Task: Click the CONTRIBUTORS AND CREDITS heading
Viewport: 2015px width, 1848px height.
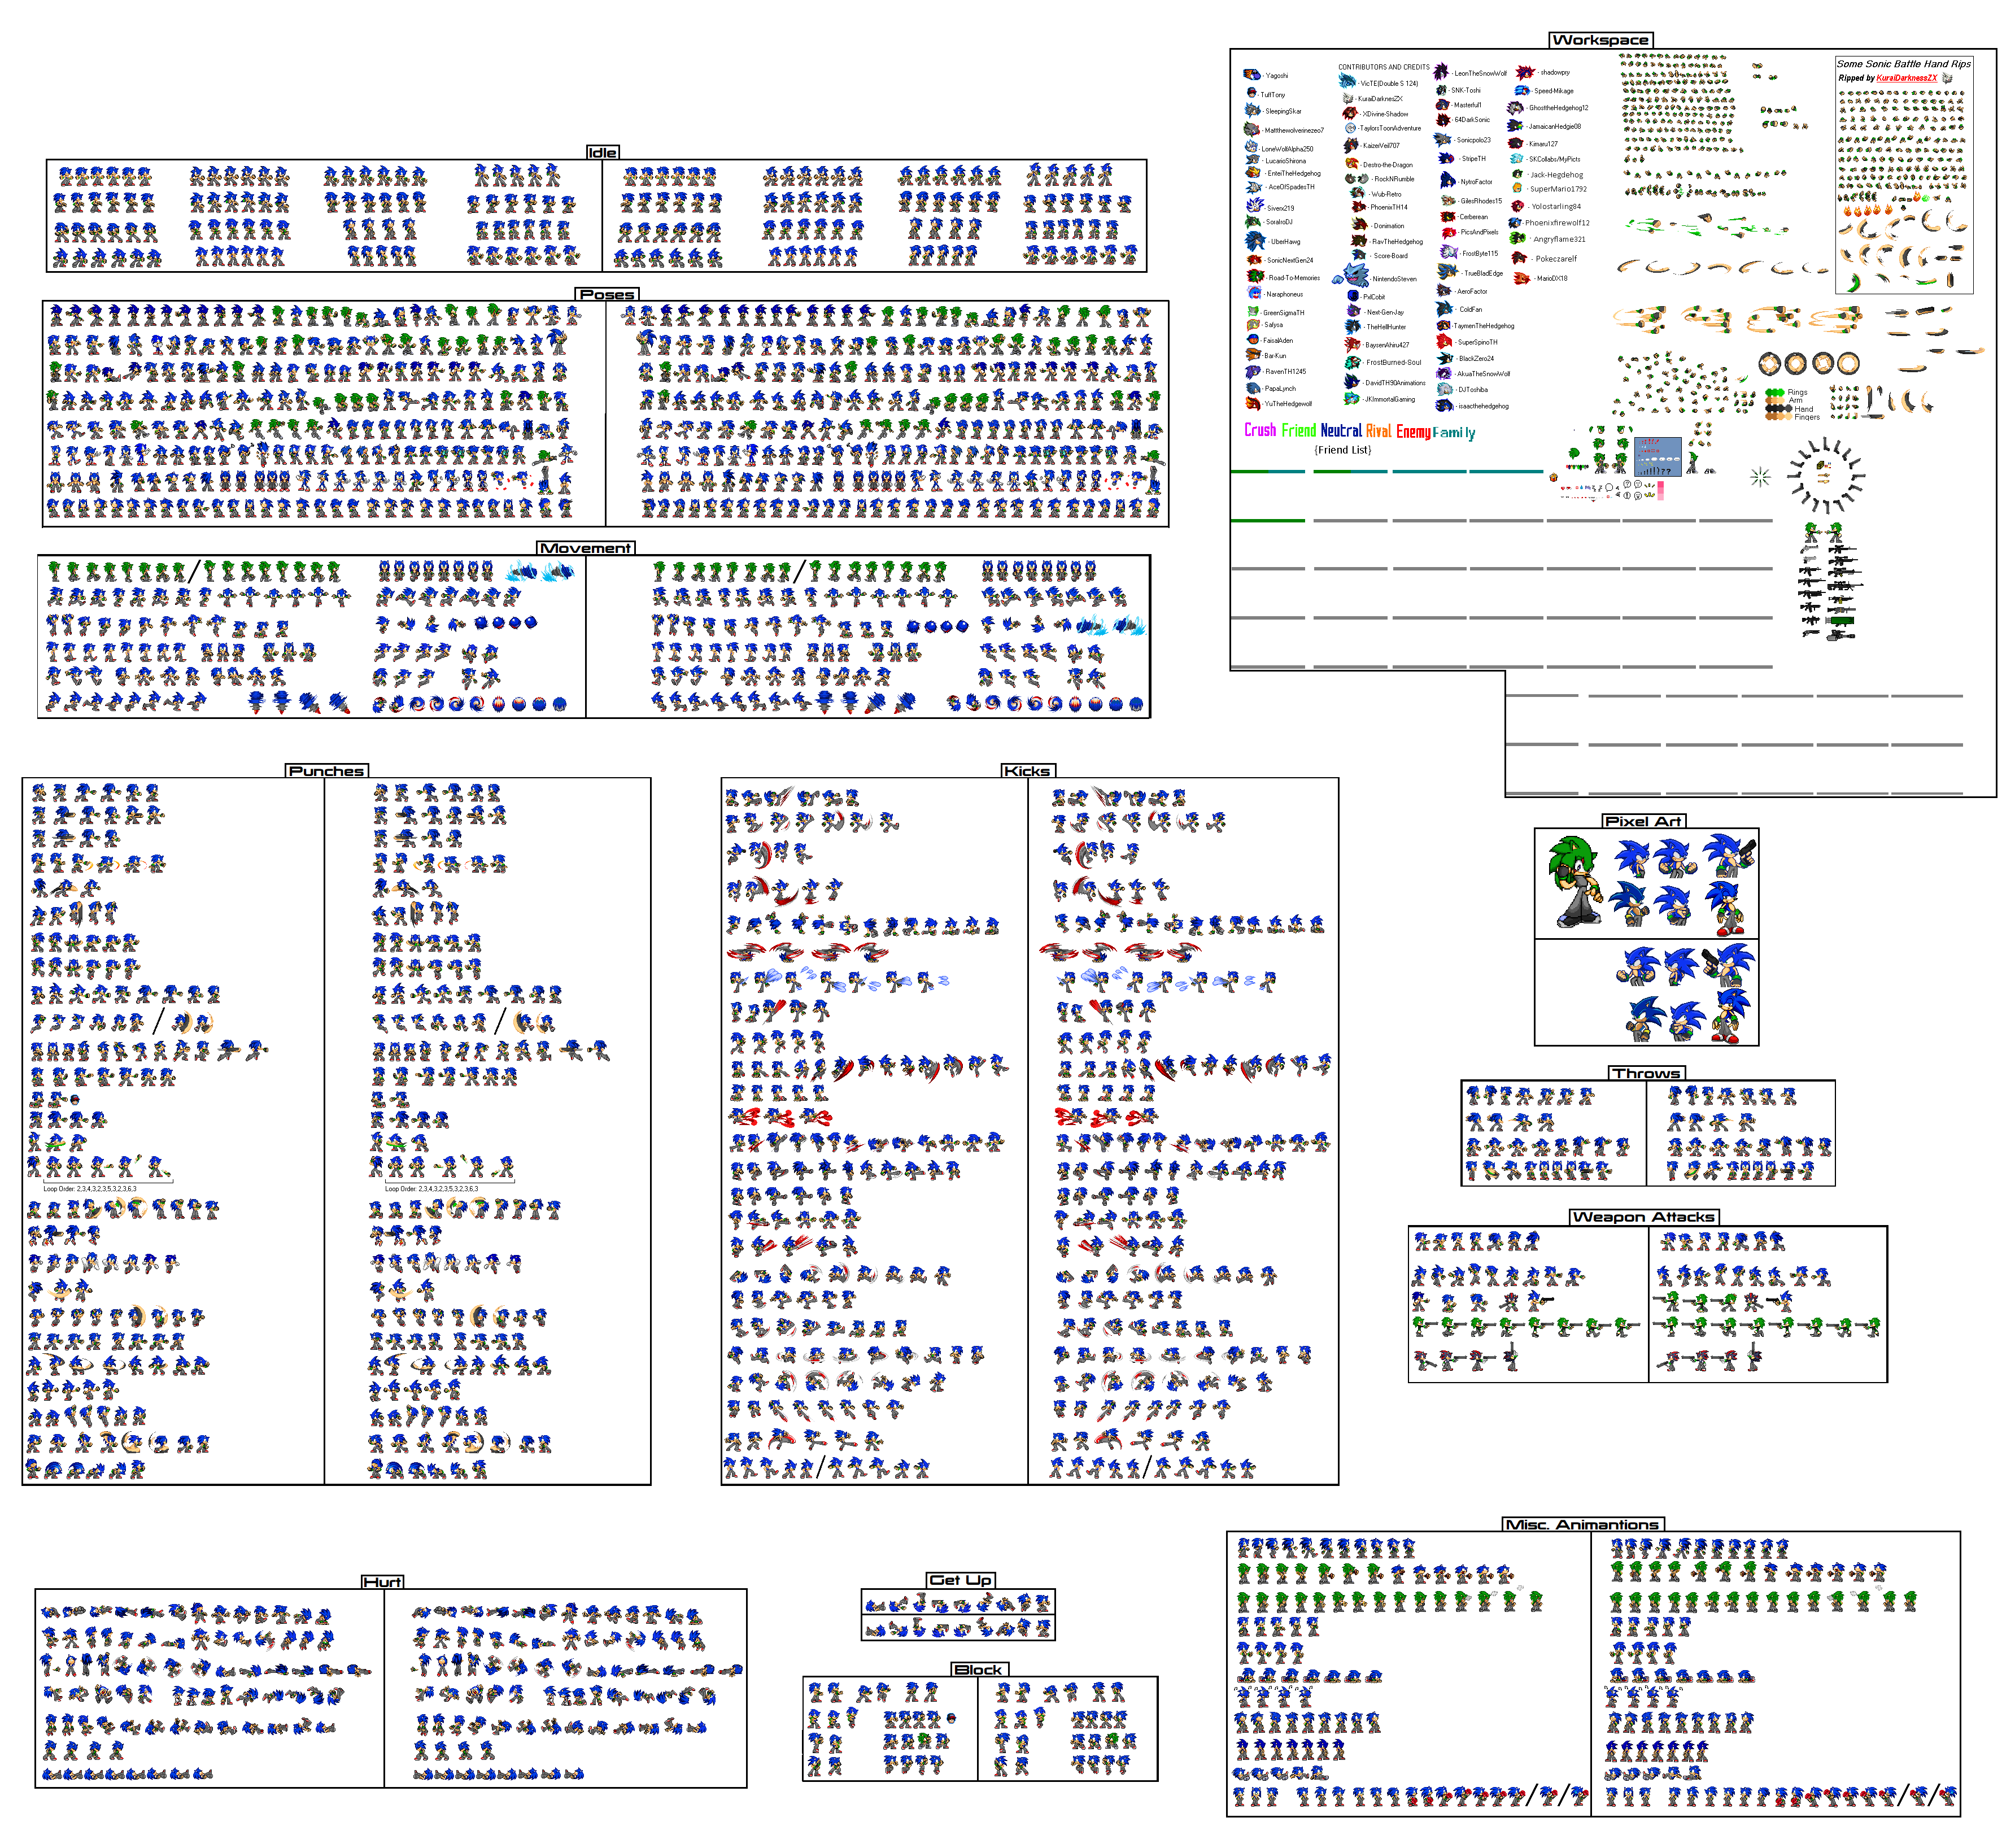Action: pyautogui.click(x=1383, y=67)
